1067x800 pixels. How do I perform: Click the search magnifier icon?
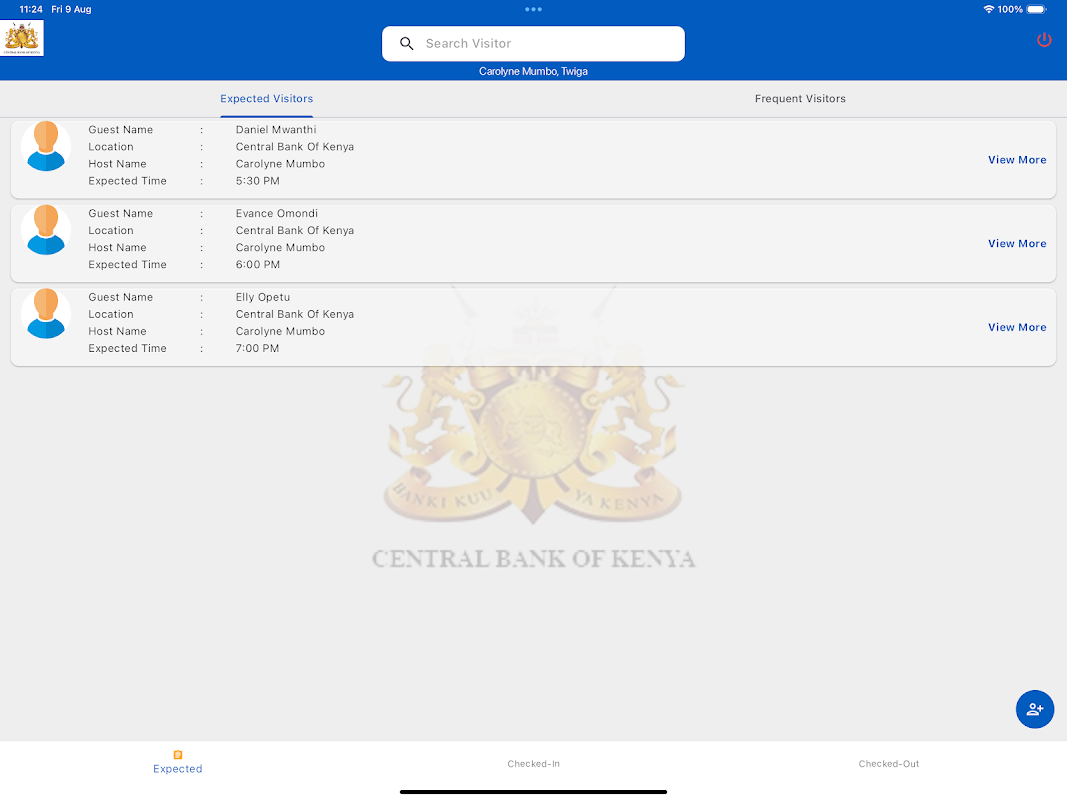406,44
